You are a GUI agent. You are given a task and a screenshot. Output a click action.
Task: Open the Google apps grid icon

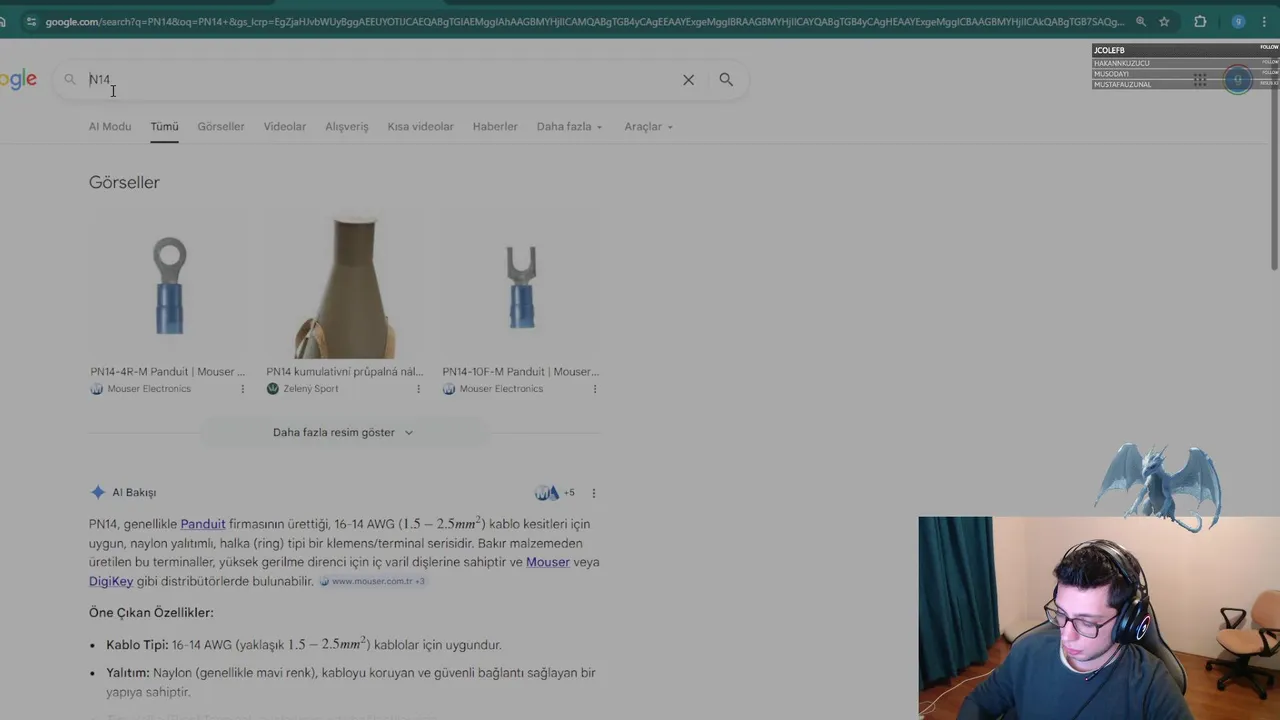point(1199,80)
